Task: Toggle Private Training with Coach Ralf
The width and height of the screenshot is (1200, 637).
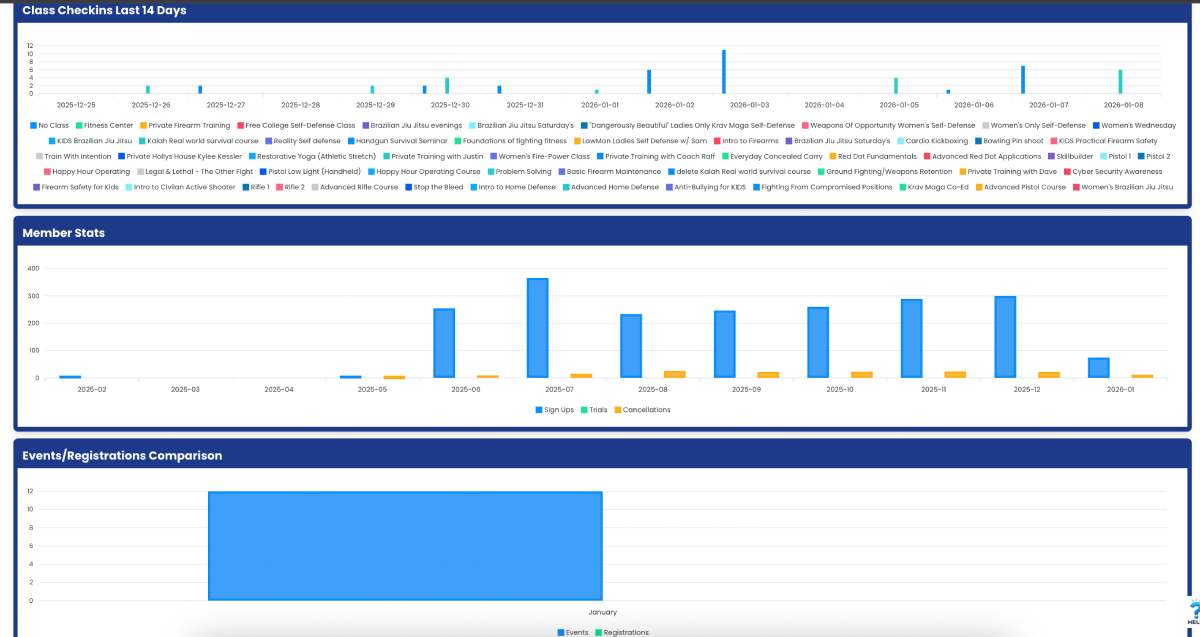Action: pyautogui.click(x=655, y=156)
